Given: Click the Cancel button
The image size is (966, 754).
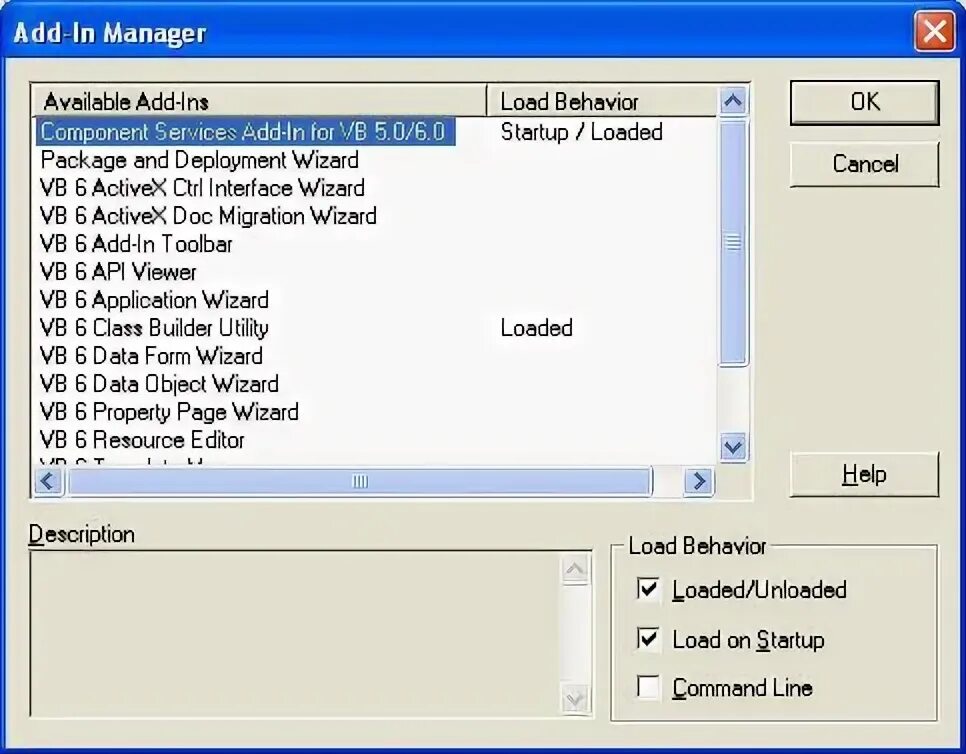Looking at the screenshot, I should tap(864, 164).
